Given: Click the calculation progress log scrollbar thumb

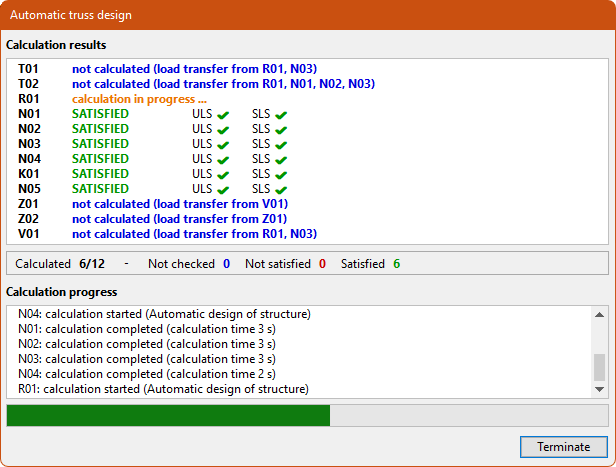Looking at the screenshot, I should [599, 367].
